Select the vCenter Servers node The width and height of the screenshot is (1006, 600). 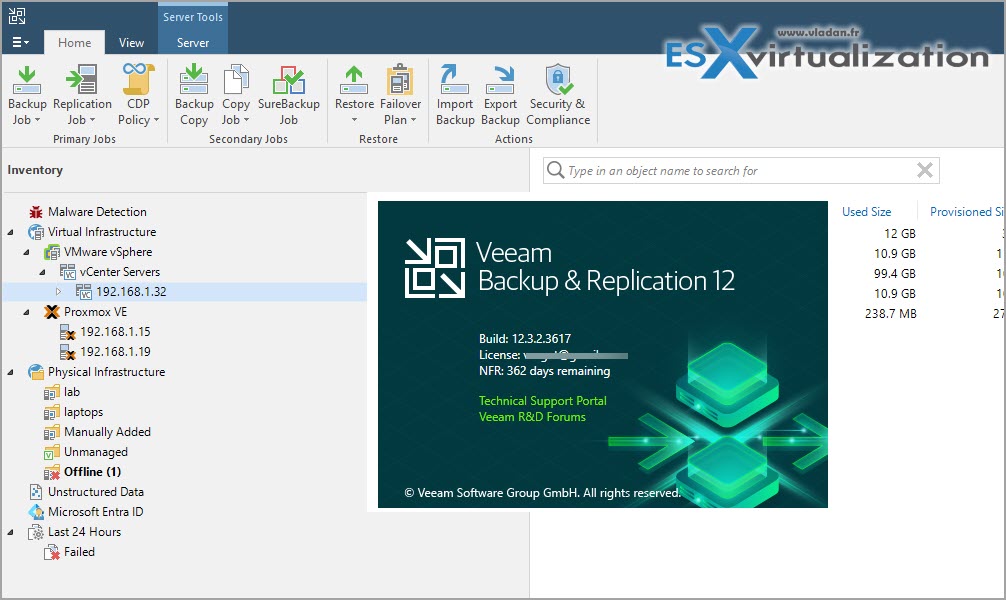120,271
